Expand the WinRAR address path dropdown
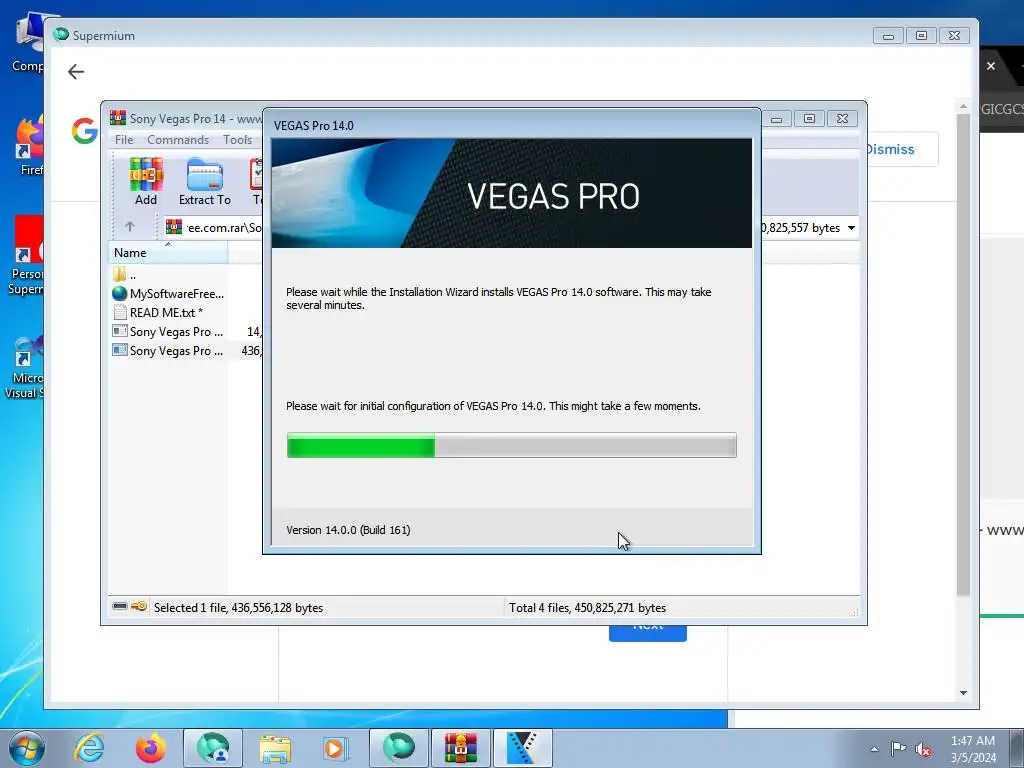 tap(852, 228)
